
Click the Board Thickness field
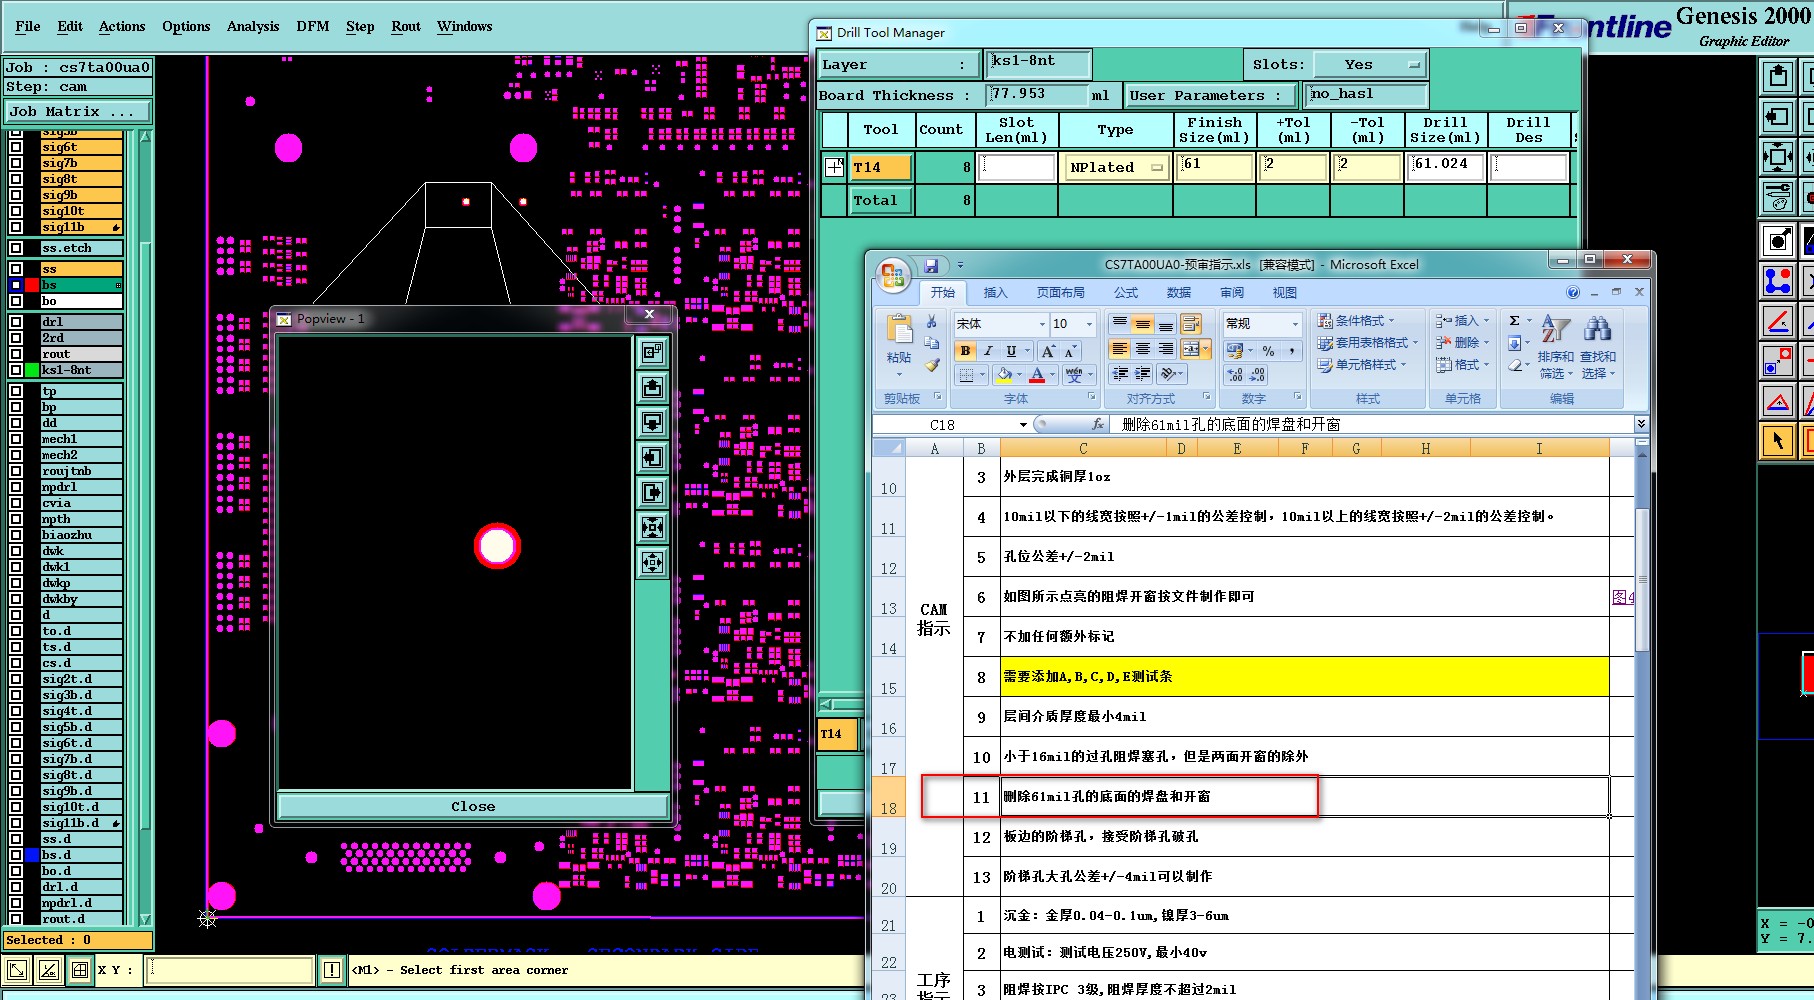coord(1037,95)
